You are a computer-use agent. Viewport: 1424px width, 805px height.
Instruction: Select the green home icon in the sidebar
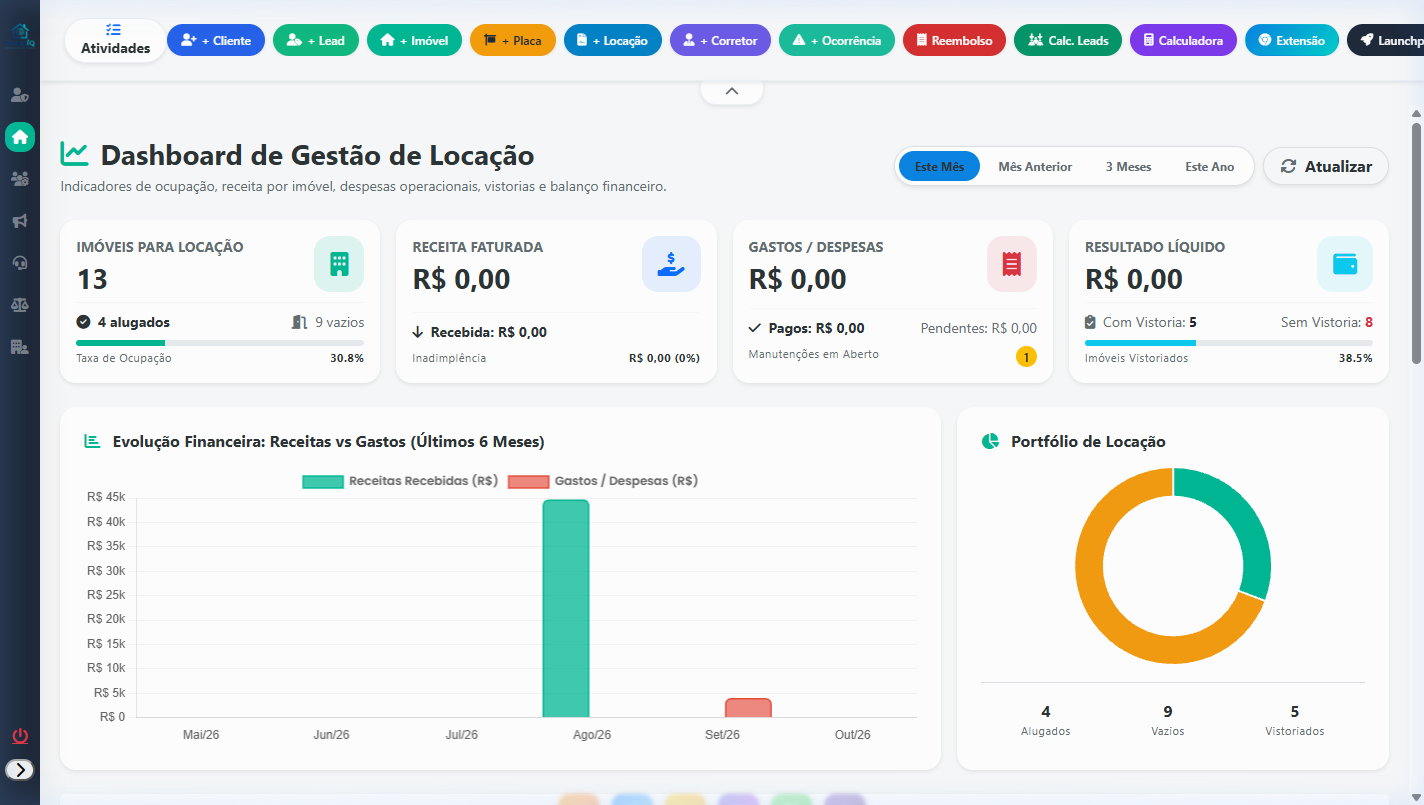pos(20,137)
